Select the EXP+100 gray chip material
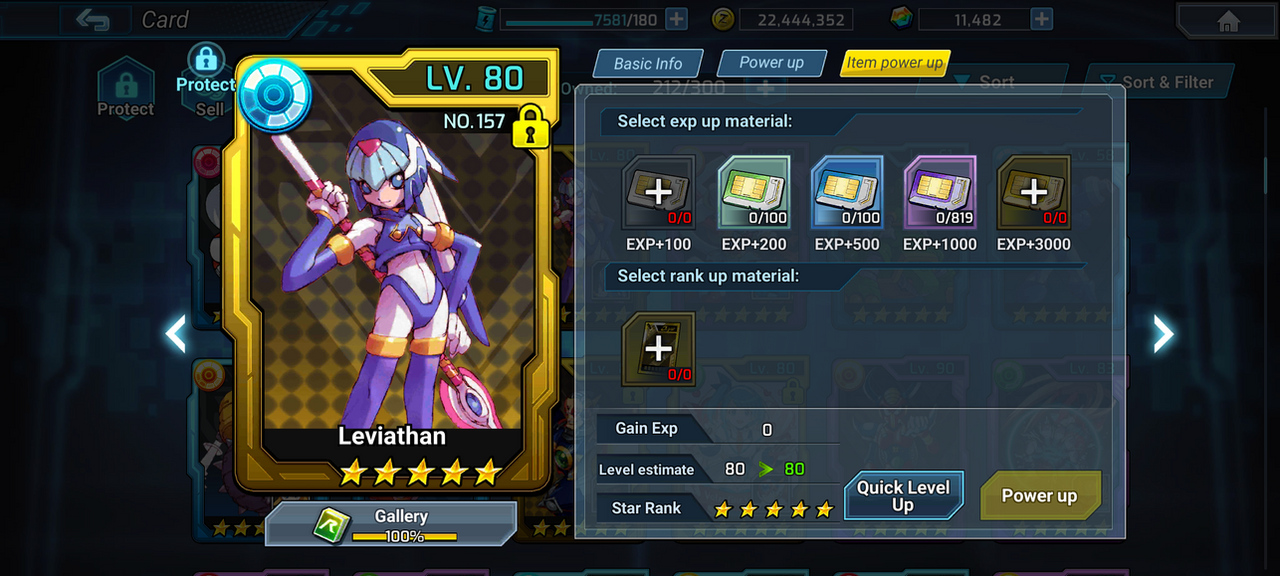Image resolution: width=1280 pixels, height=576 pixels. [658, 192]
